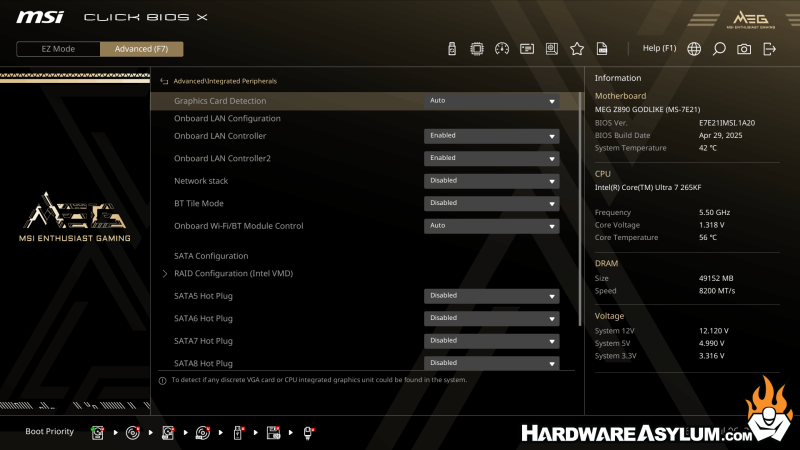Select the Advanced (F7) tab

(141, 49)
